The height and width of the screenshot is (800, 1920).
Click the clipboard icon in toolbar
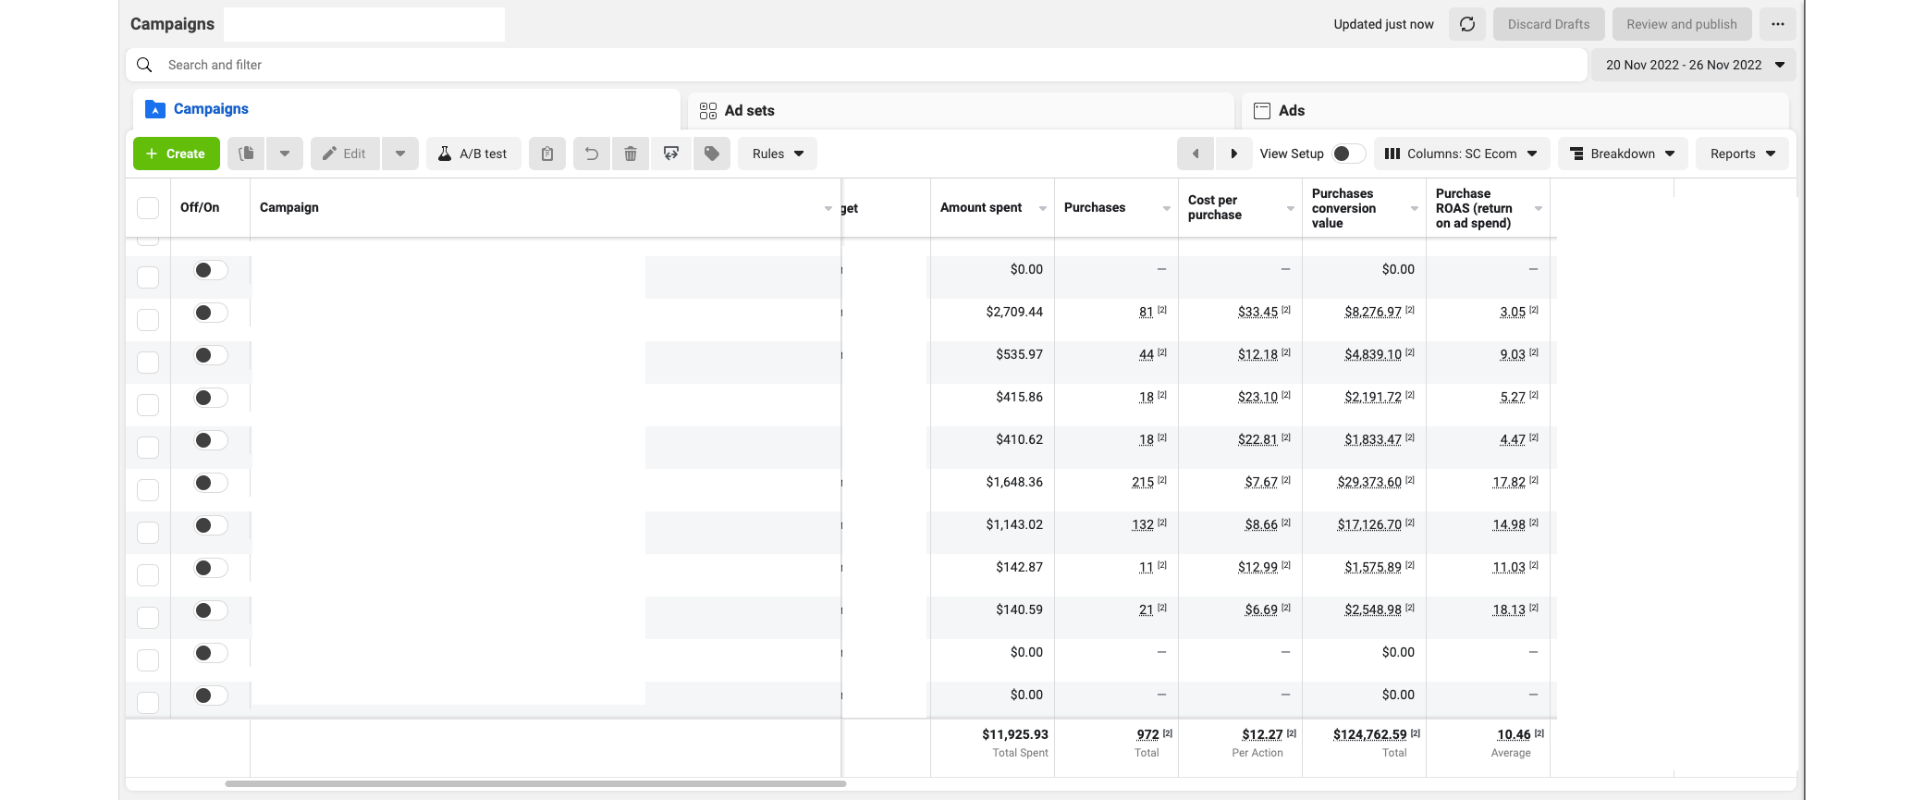(547, 153)
